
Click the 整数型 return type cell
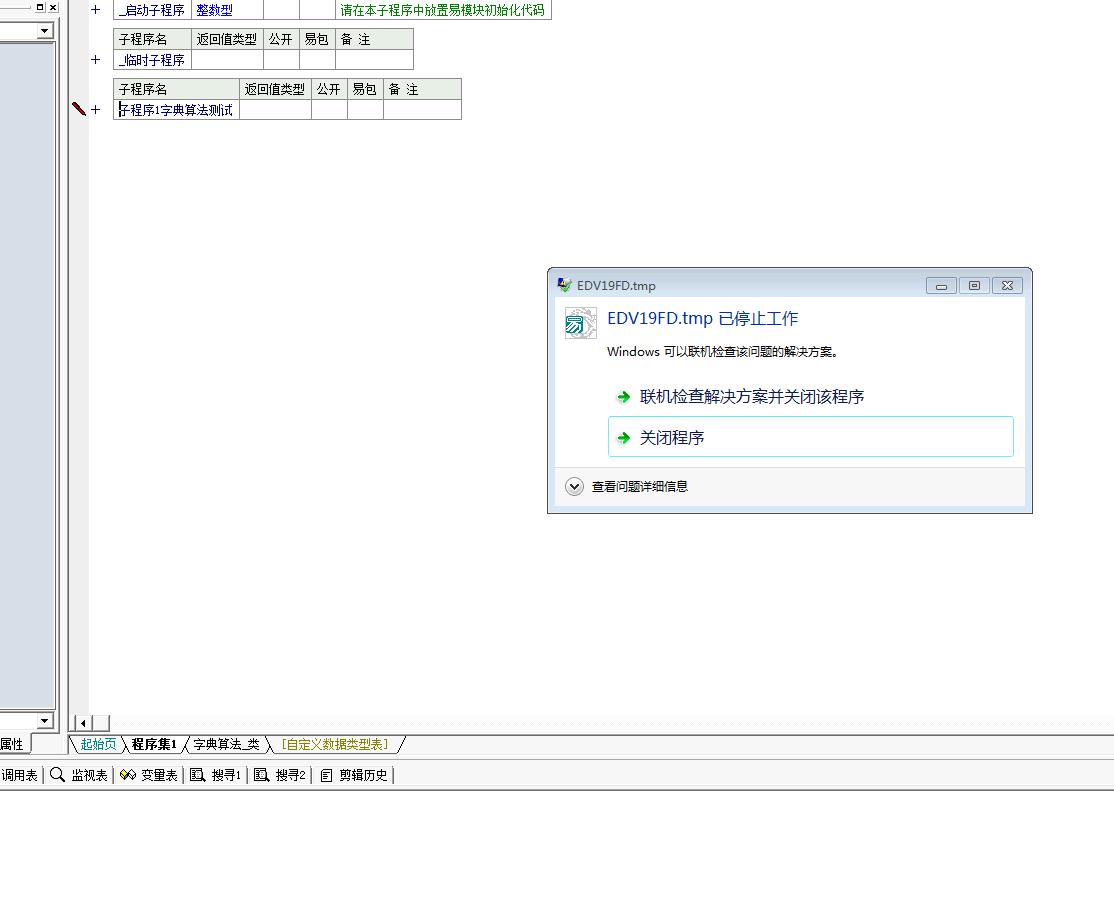click(x=227, y=10)
